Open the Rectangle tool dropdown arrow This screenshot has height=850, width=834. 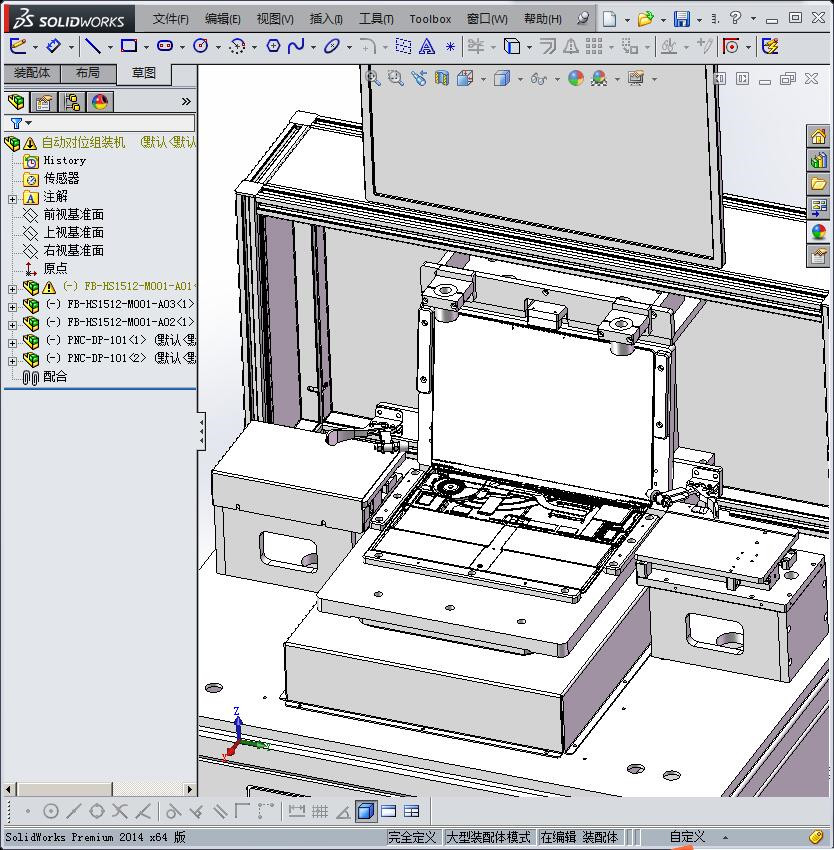[146, 47]
